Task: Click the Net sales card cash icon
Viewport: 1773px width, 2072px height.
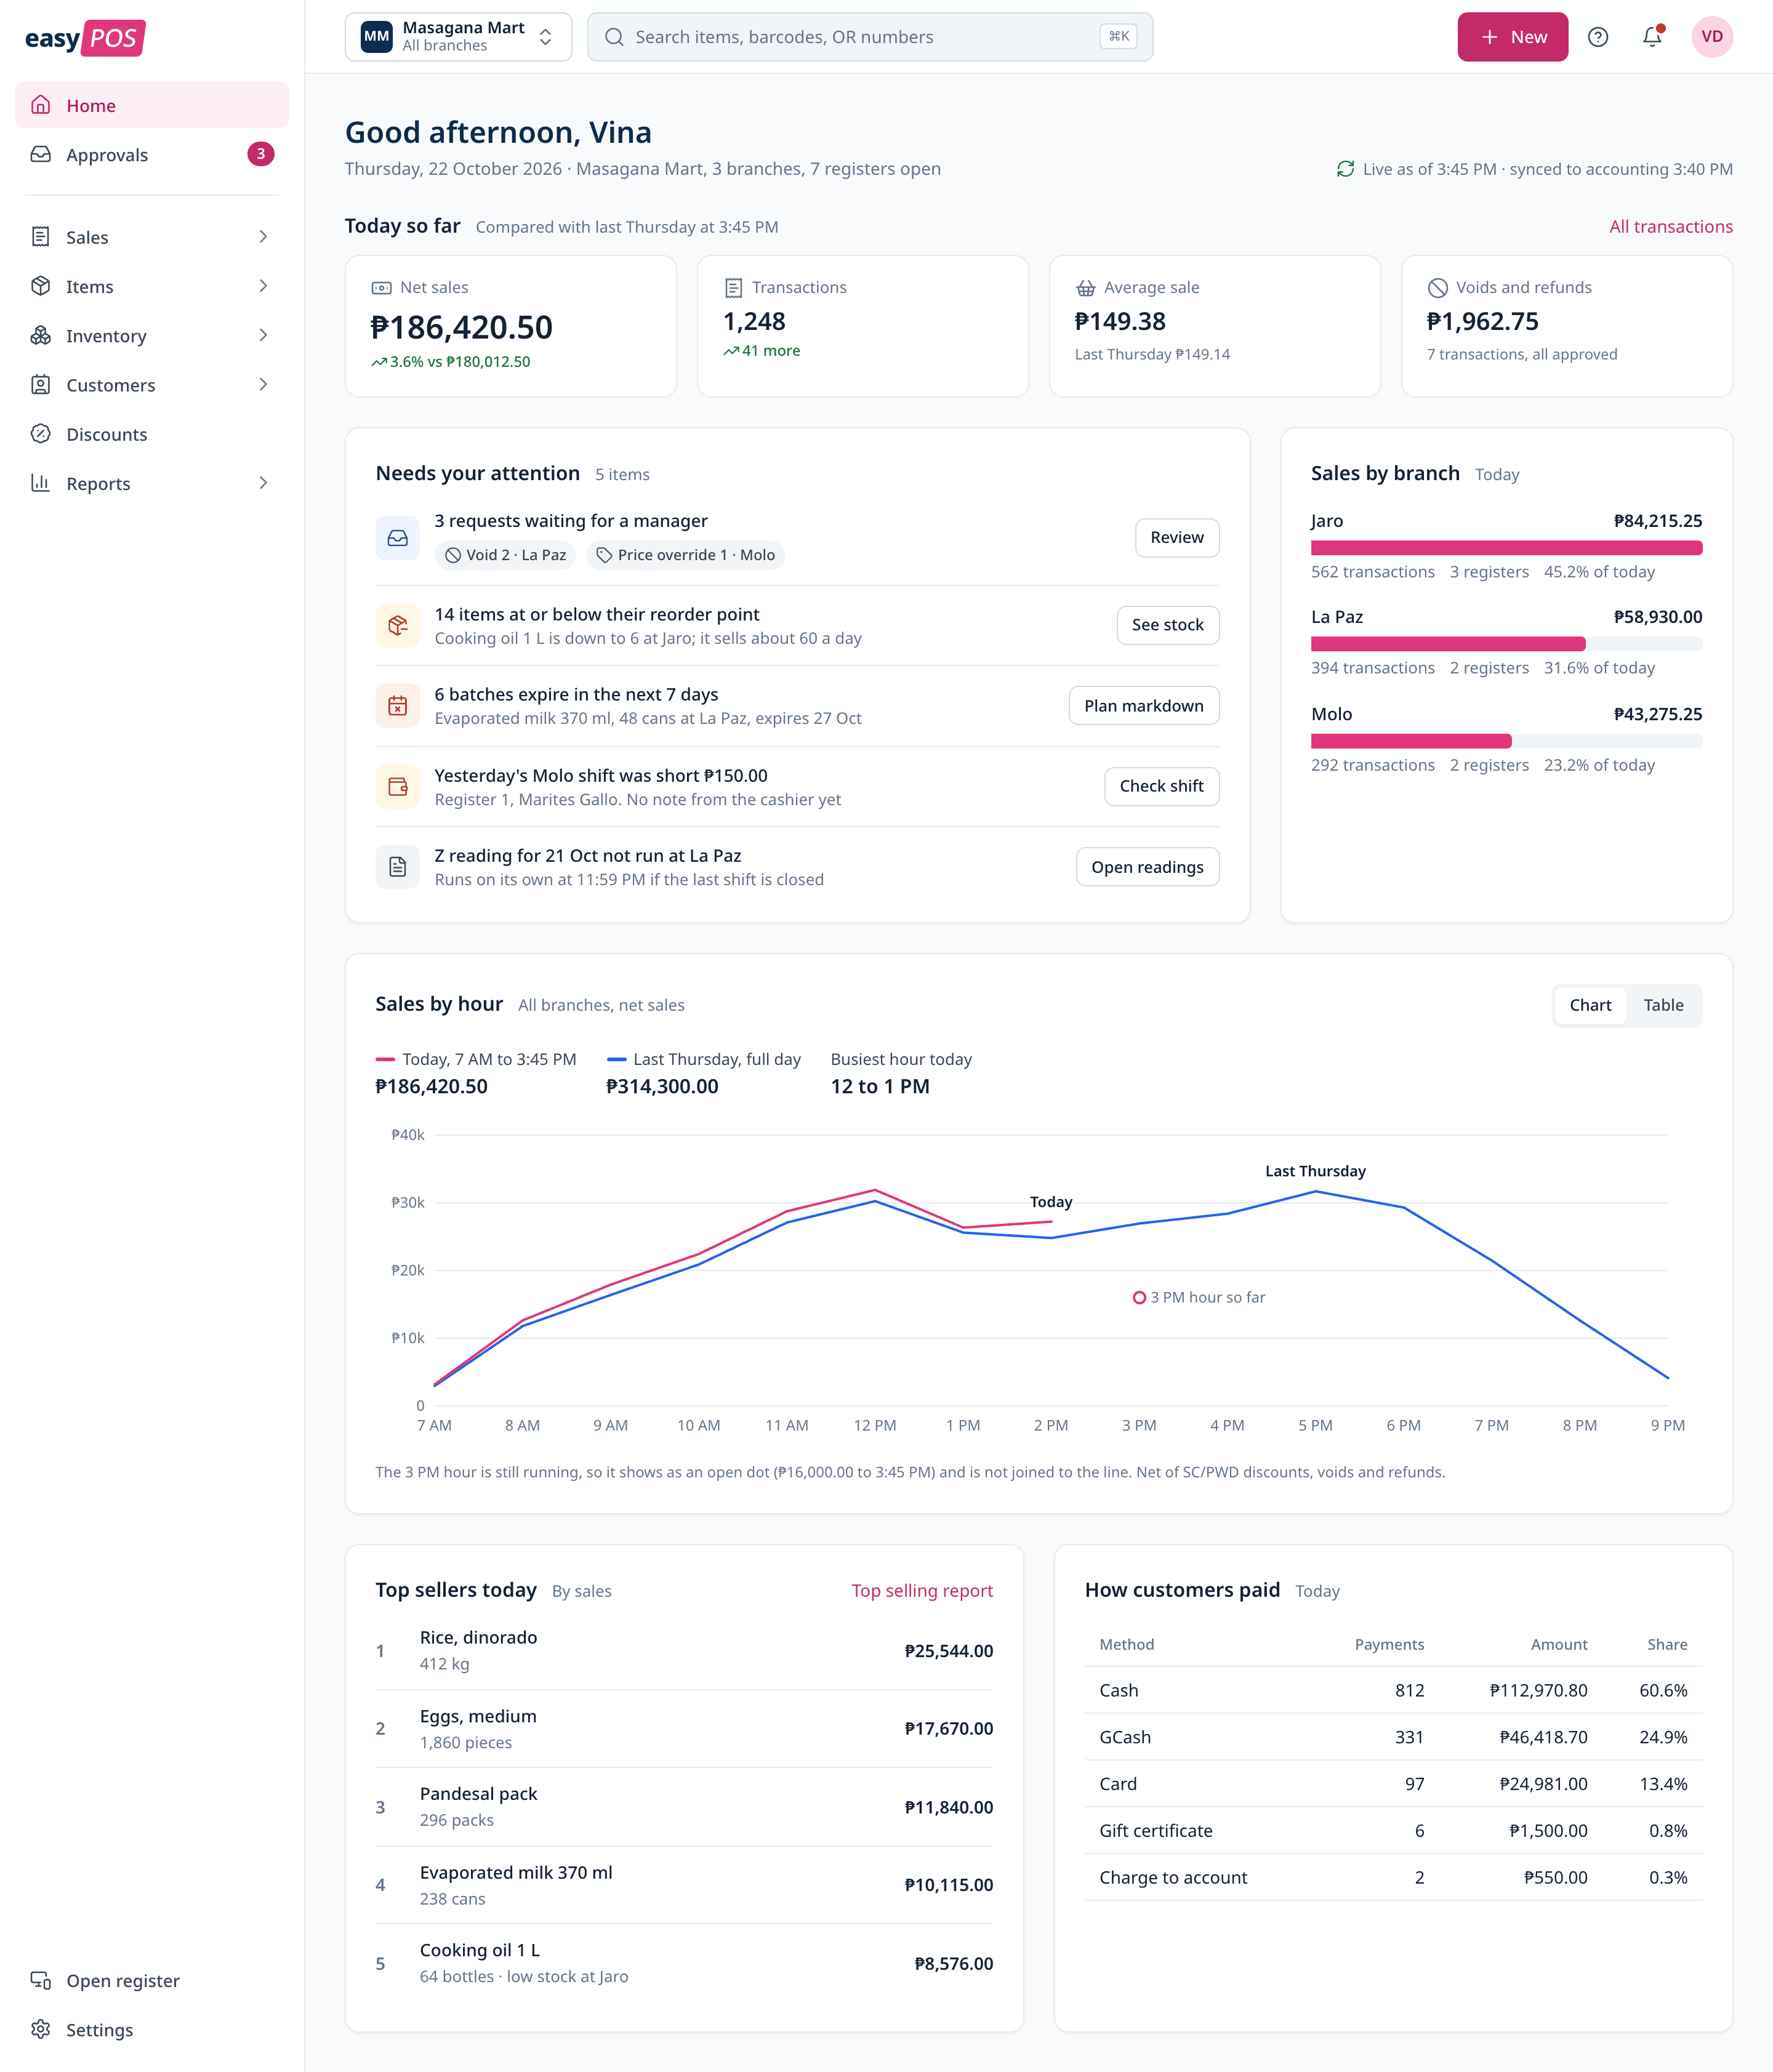Action: 382,288
